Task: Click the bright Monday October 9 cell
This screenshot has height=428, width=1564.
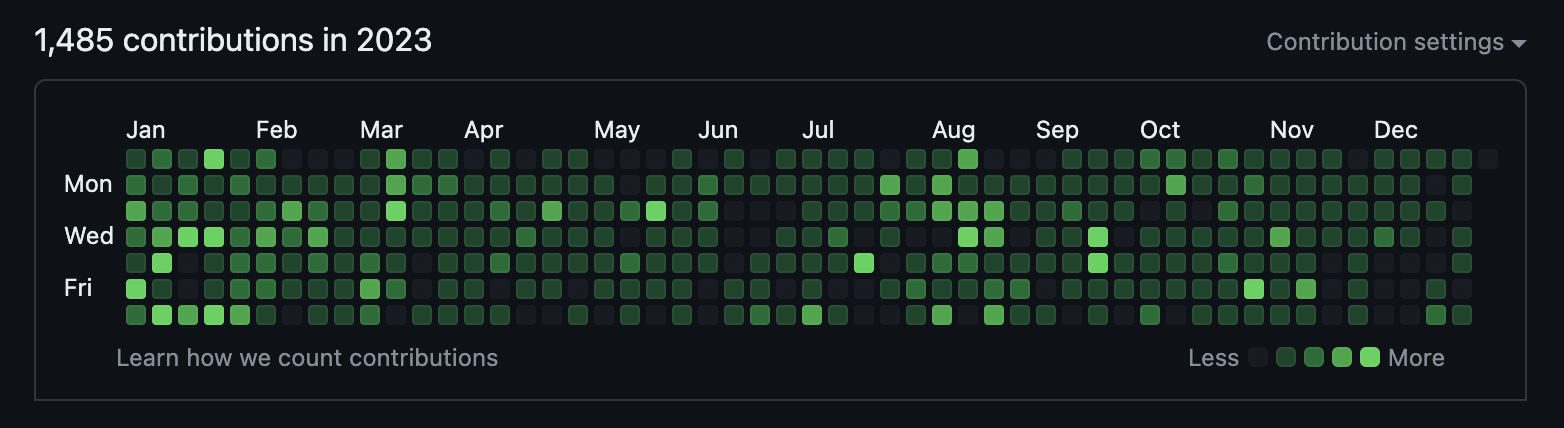Action: tap(1176, 185)
